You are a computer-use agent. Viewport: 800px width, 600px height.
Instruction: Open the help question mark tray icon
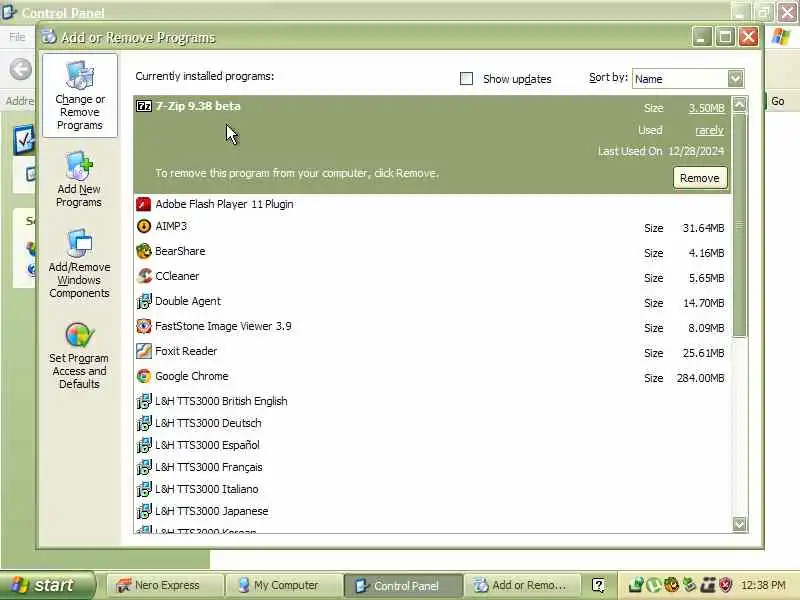click(x=598, y=585)
